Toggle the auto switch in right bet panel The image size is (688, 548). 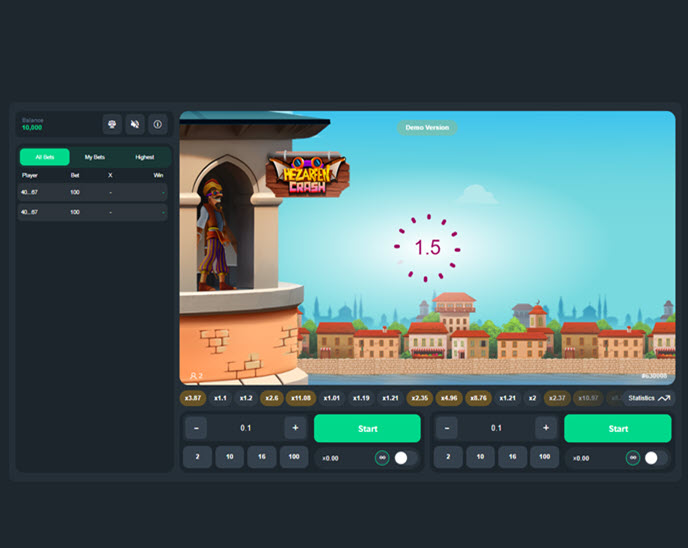[x=655, y=457]
